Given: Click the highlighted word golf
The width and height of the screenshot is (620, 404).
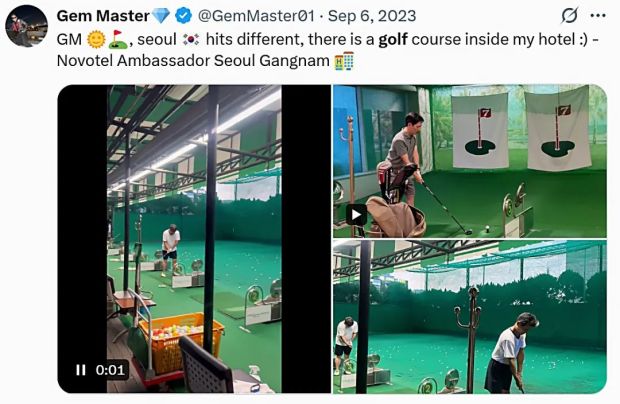Looking at the screenshot, I should [x=393, y=40].
